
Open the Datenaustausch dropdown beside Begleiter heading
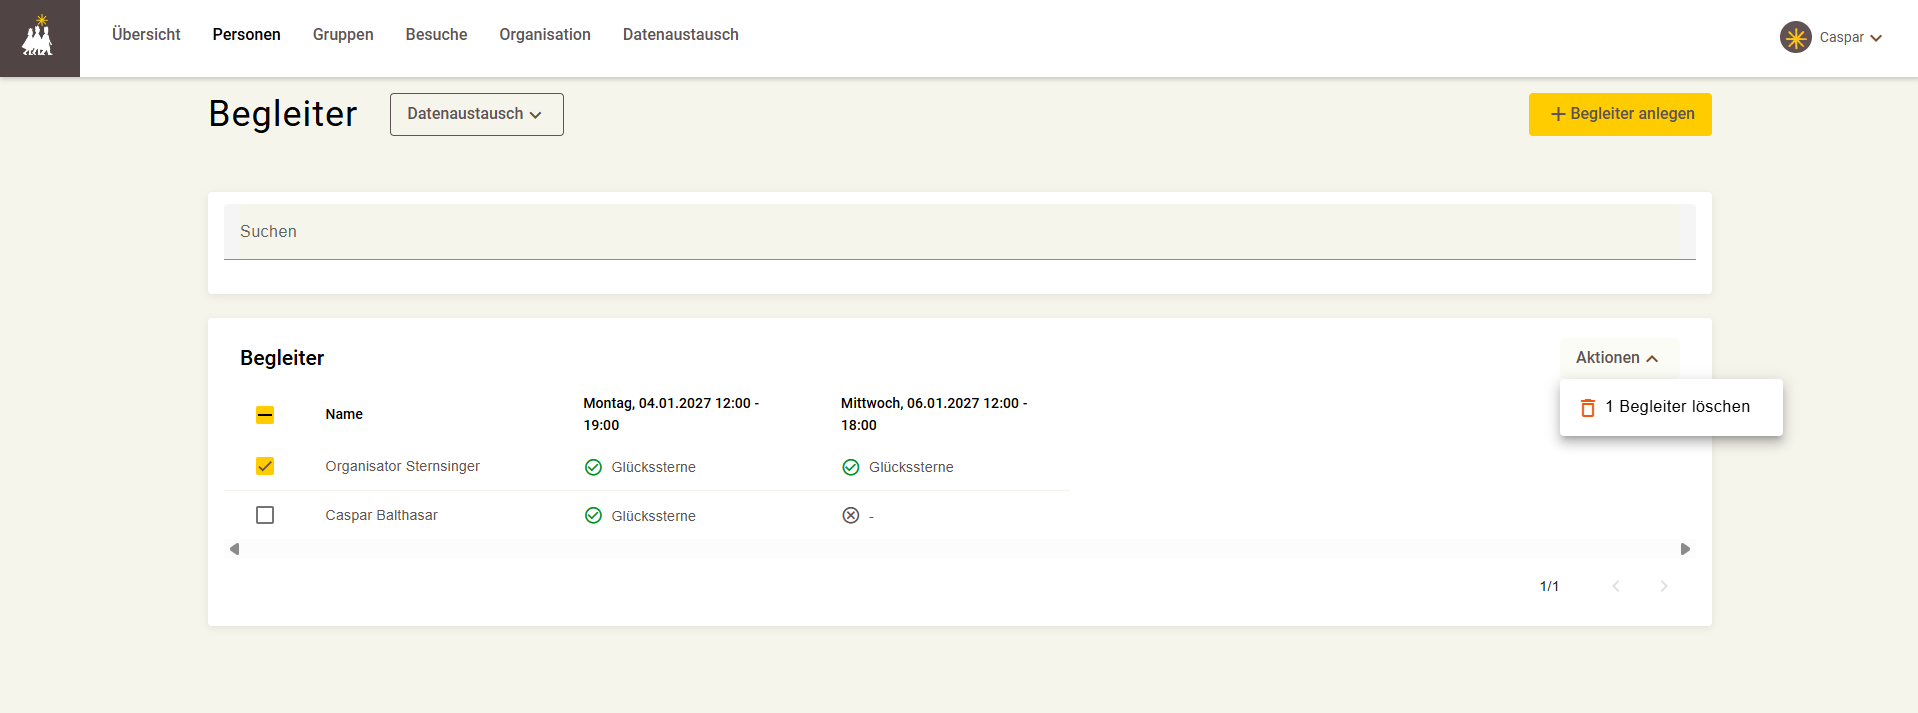(477, 114)
